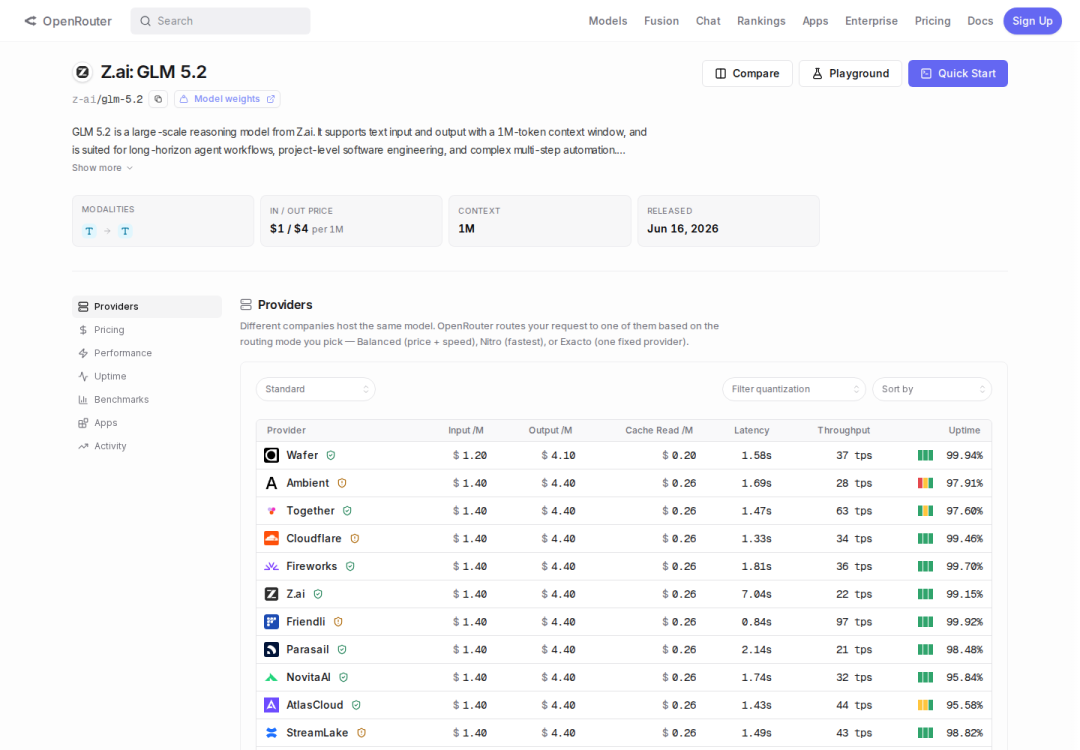This screenshot has width=1080, height=750.
Task: Click the Latency column header
Action: tap(751, 430)
